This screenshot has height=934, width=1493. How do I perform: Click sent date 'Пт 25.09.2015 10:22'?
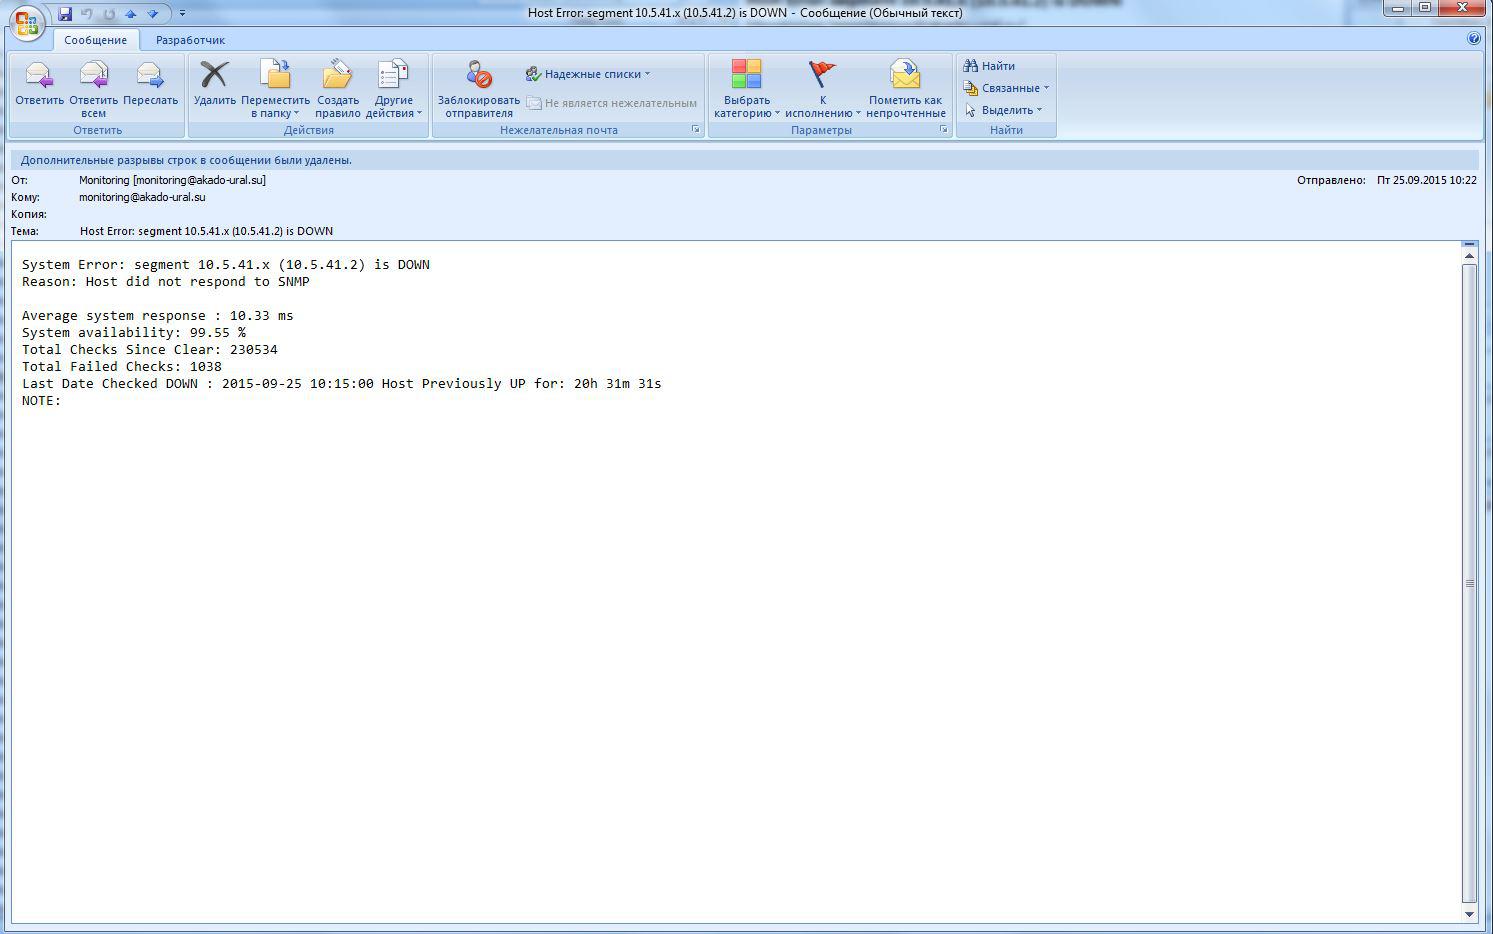pyautogui.click(x=1427, y=180)
